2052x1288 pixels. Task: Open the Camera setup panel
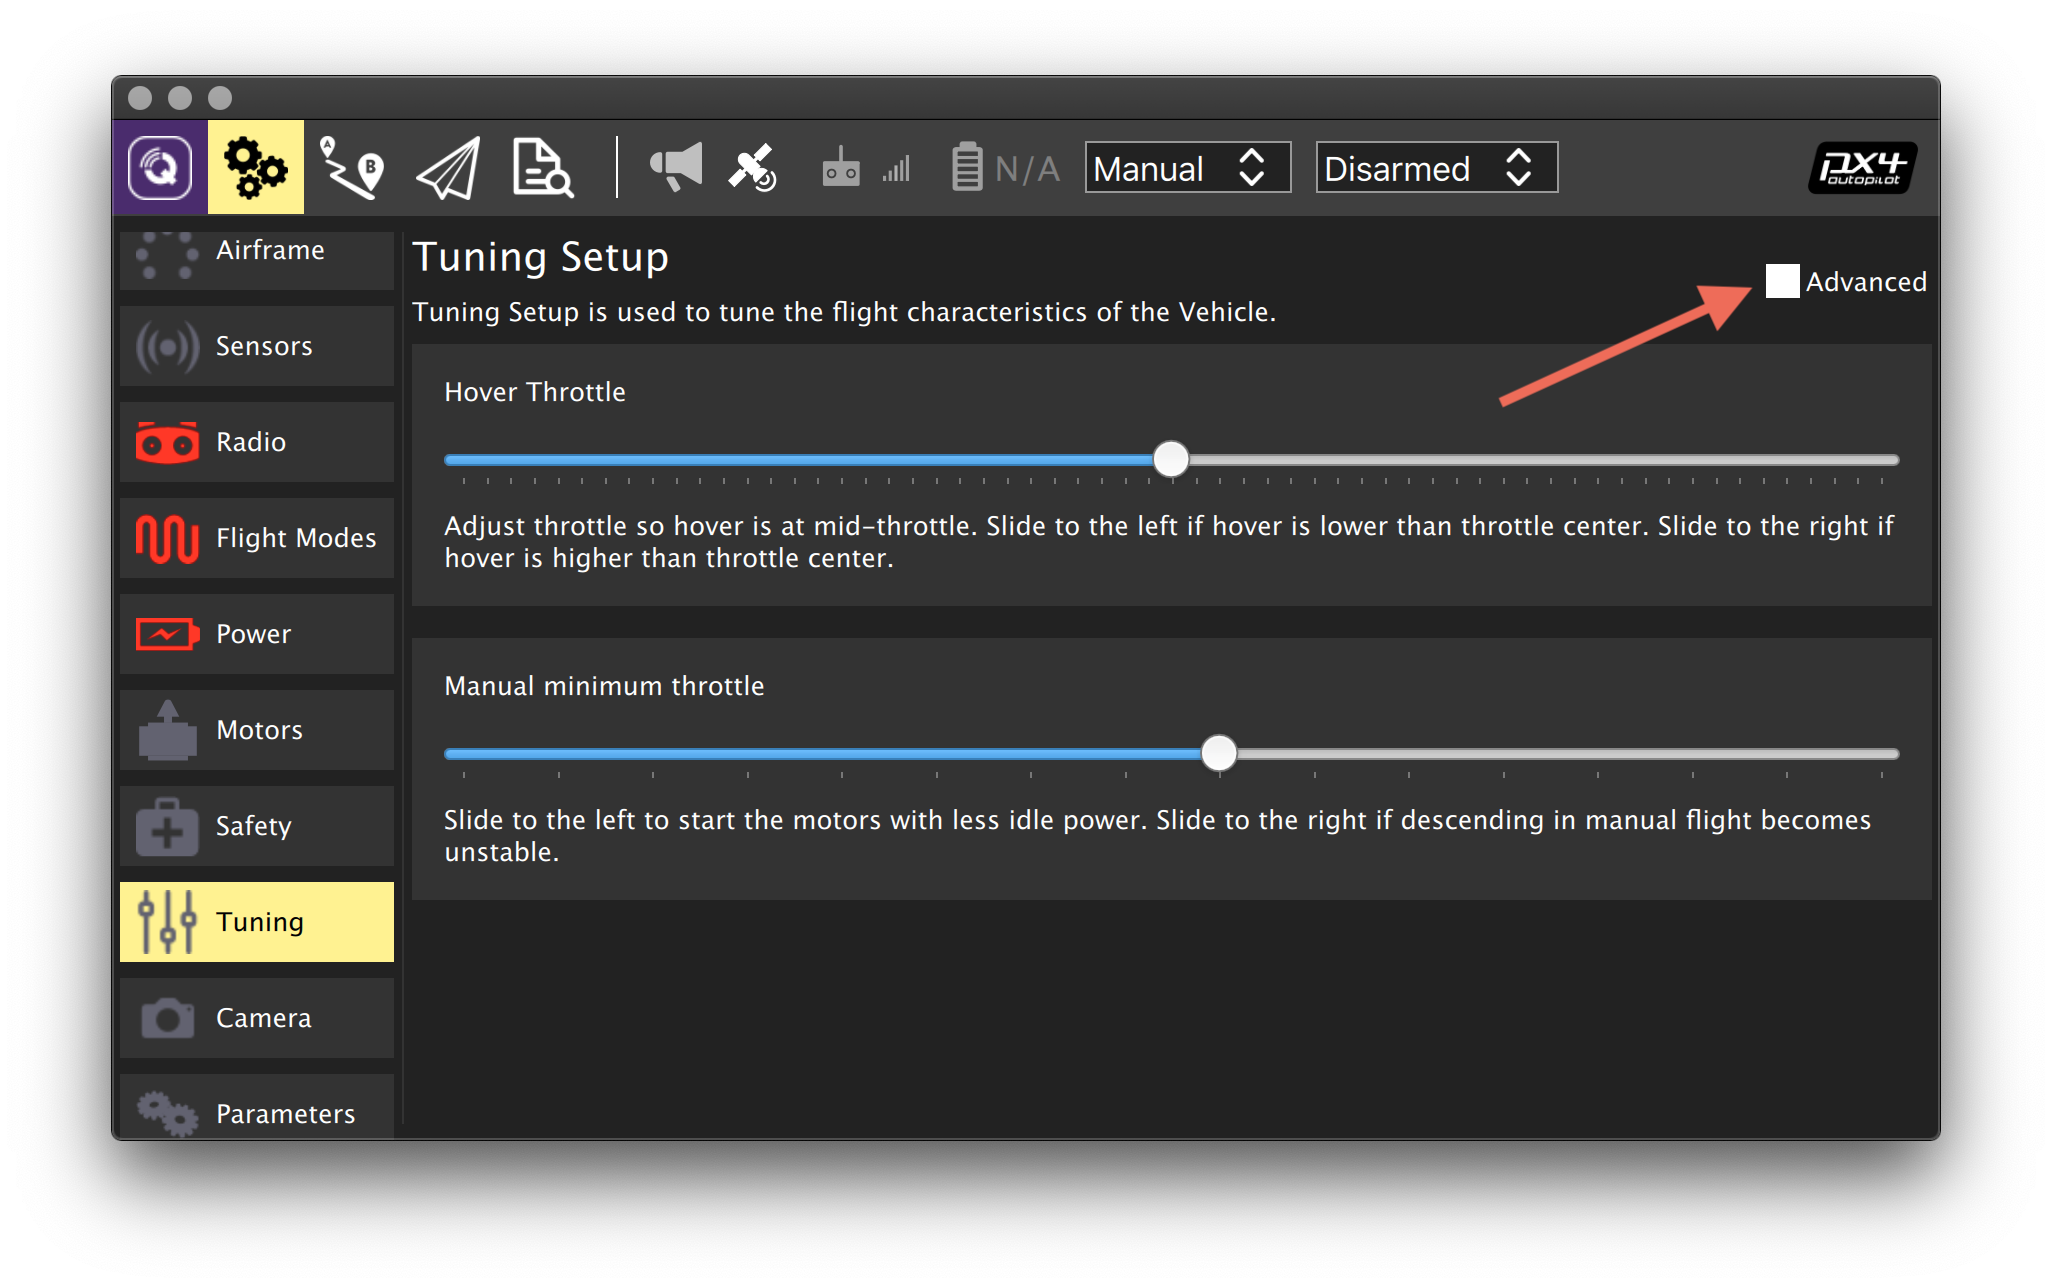pos(256,1017)
